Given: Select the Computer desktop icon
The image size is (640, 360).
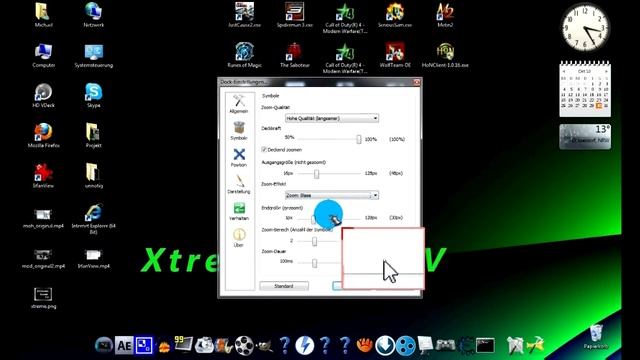Looking at the screenshot, I should [x=43, y=55].
